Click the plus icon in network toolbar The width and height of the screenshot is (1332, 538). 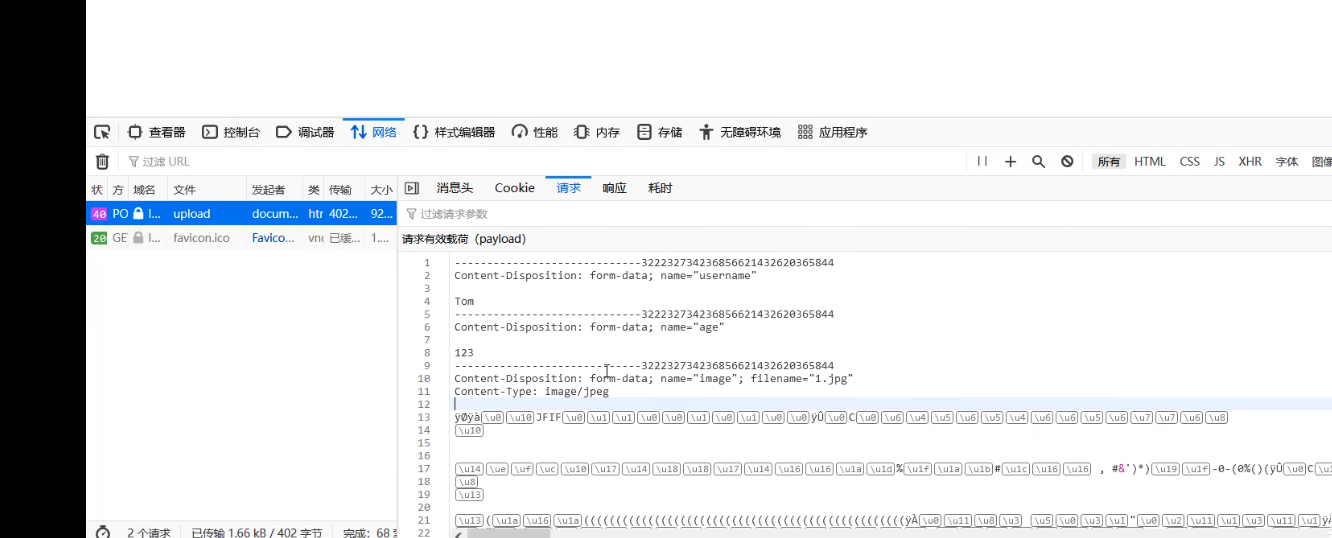[x=1010, y=162]
